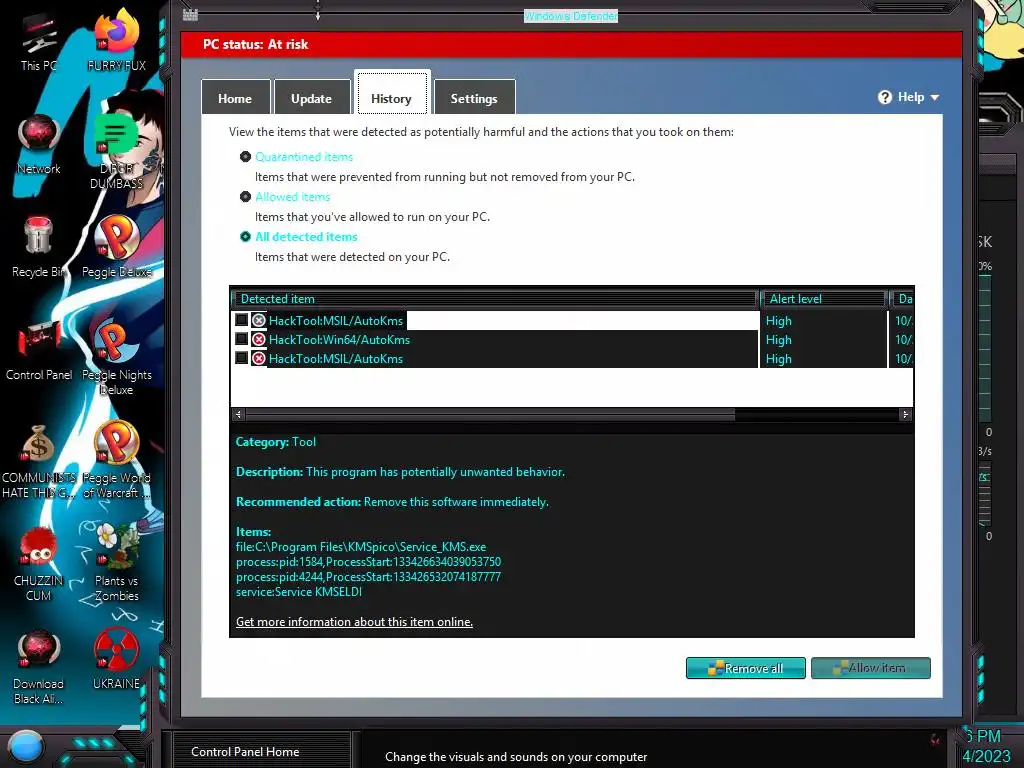Viewport: 1024px width, 768px height.
Task: Click file path Service_KMS.exe item text
Action: click(361, 547)
